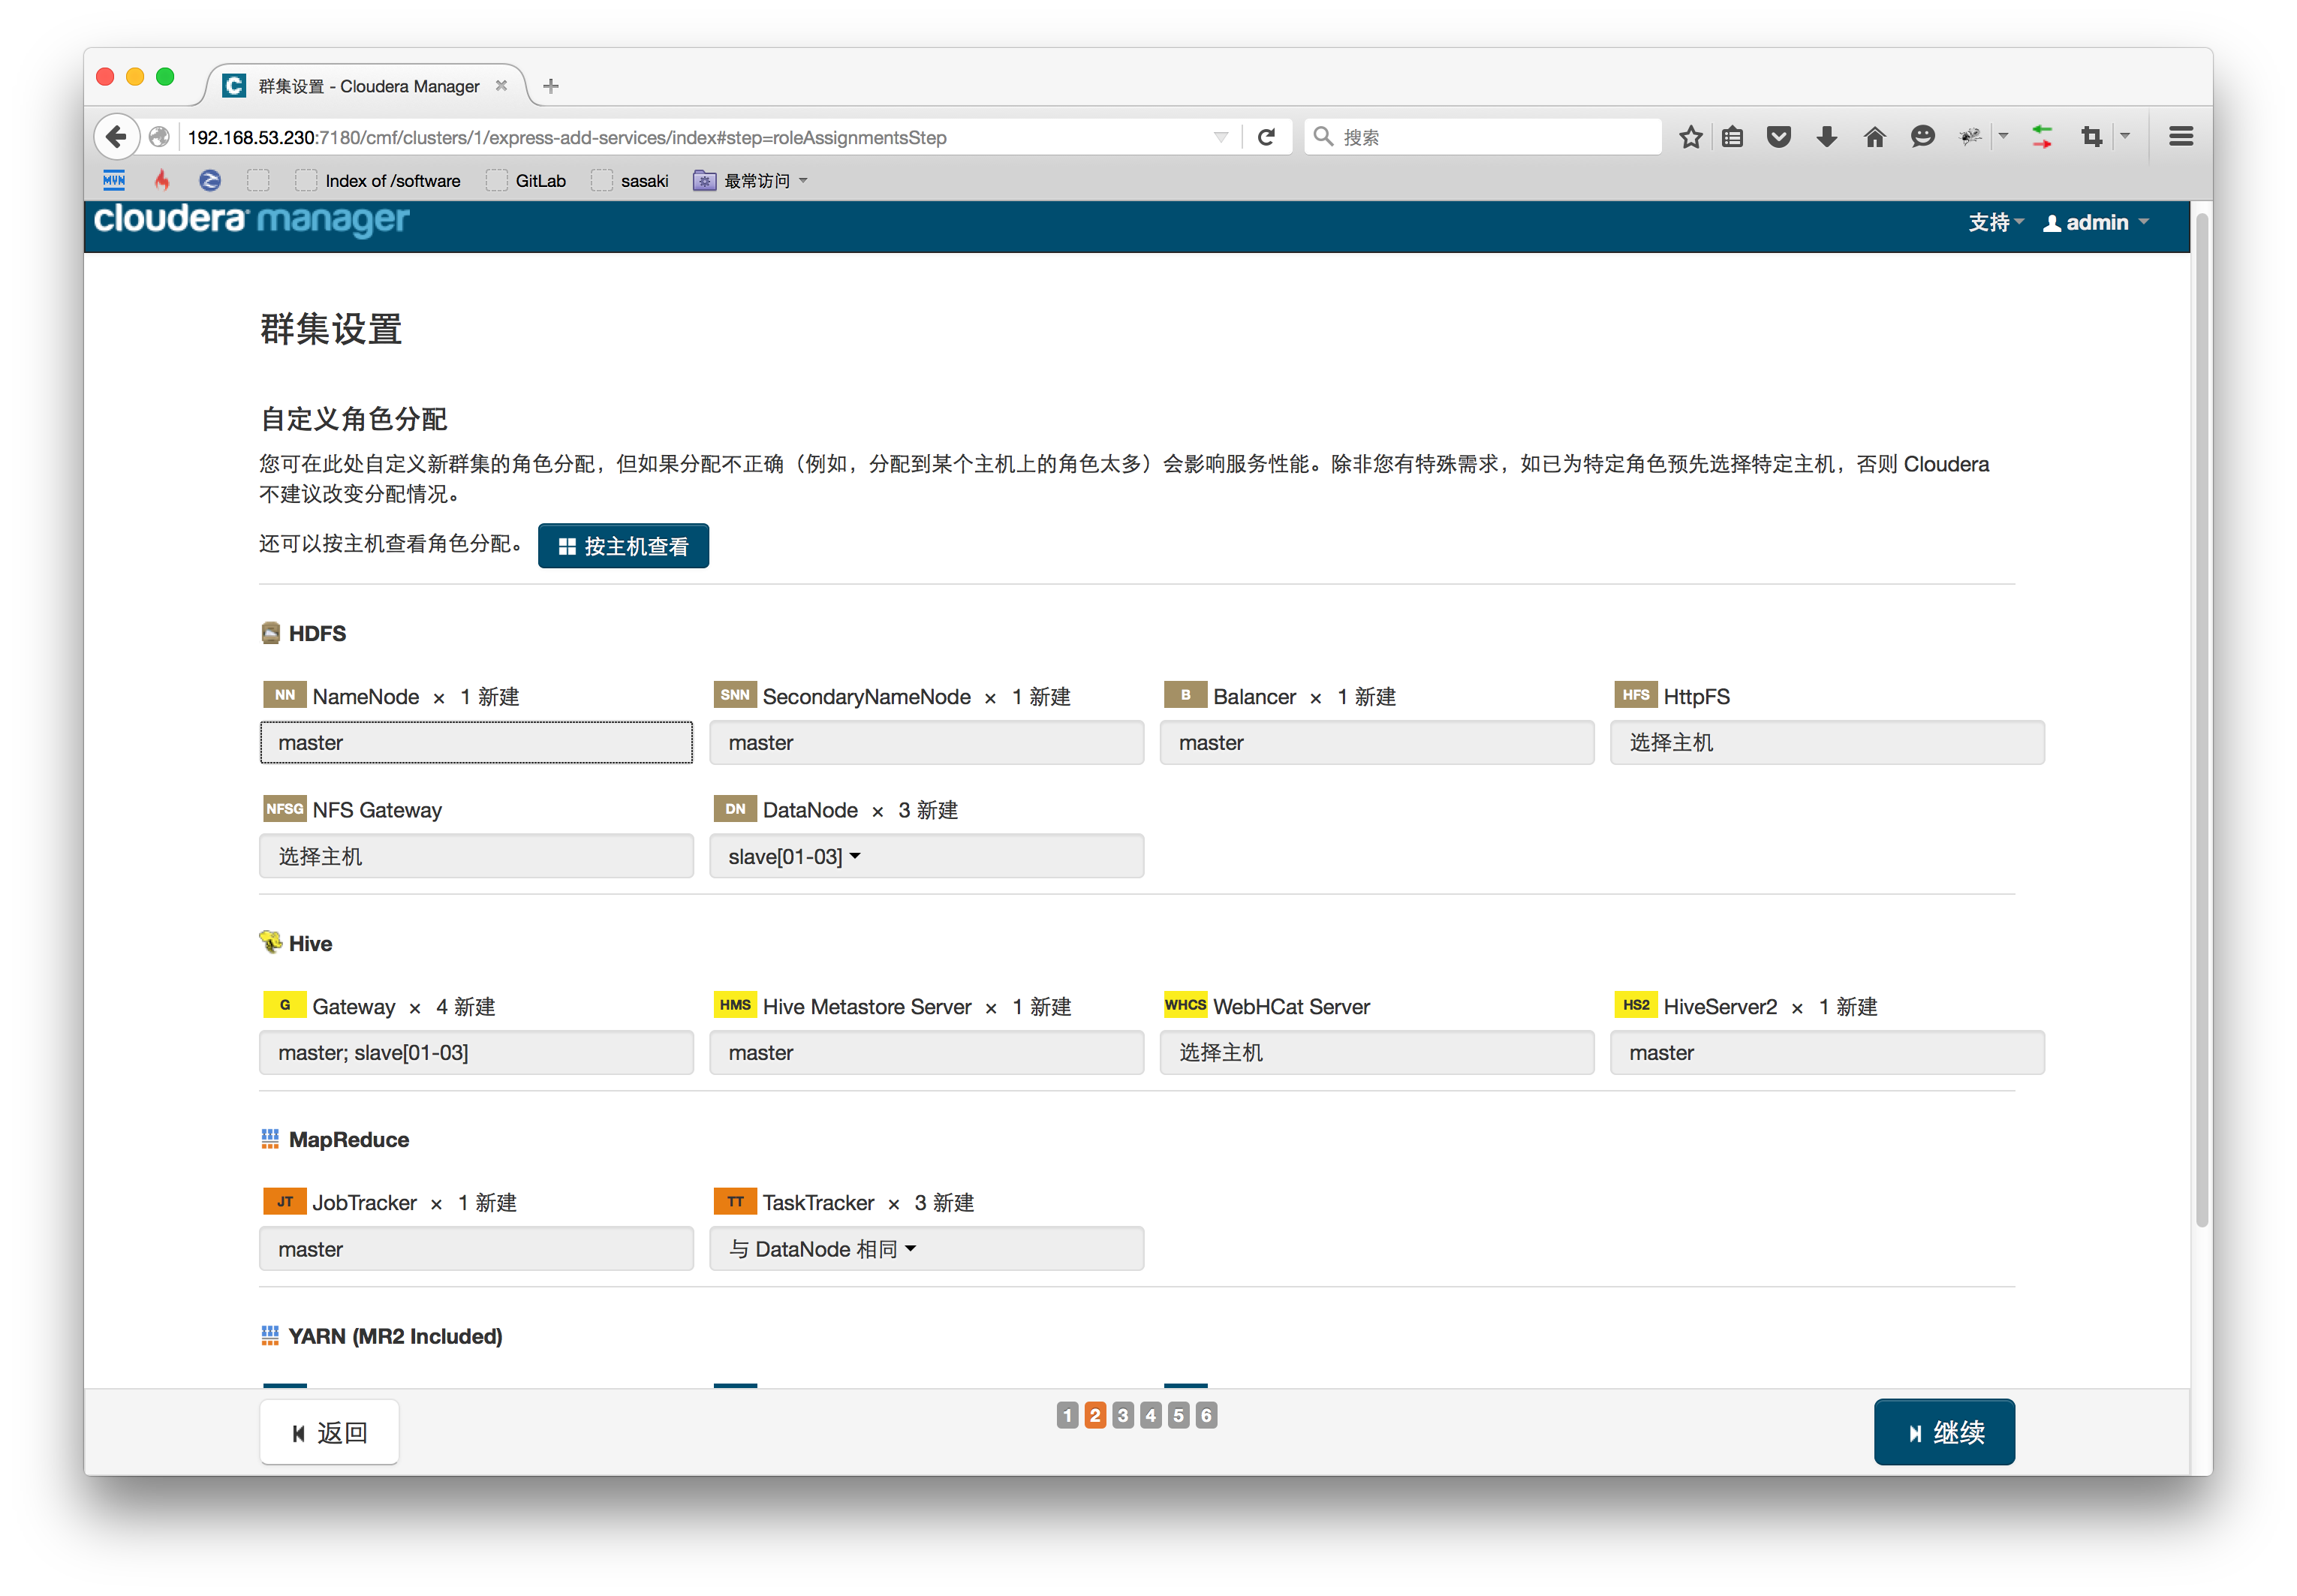Screen dimensions: 2297x1596
Task: Open the Firefox hamburger menu icon
Action: pos(2181,137)
